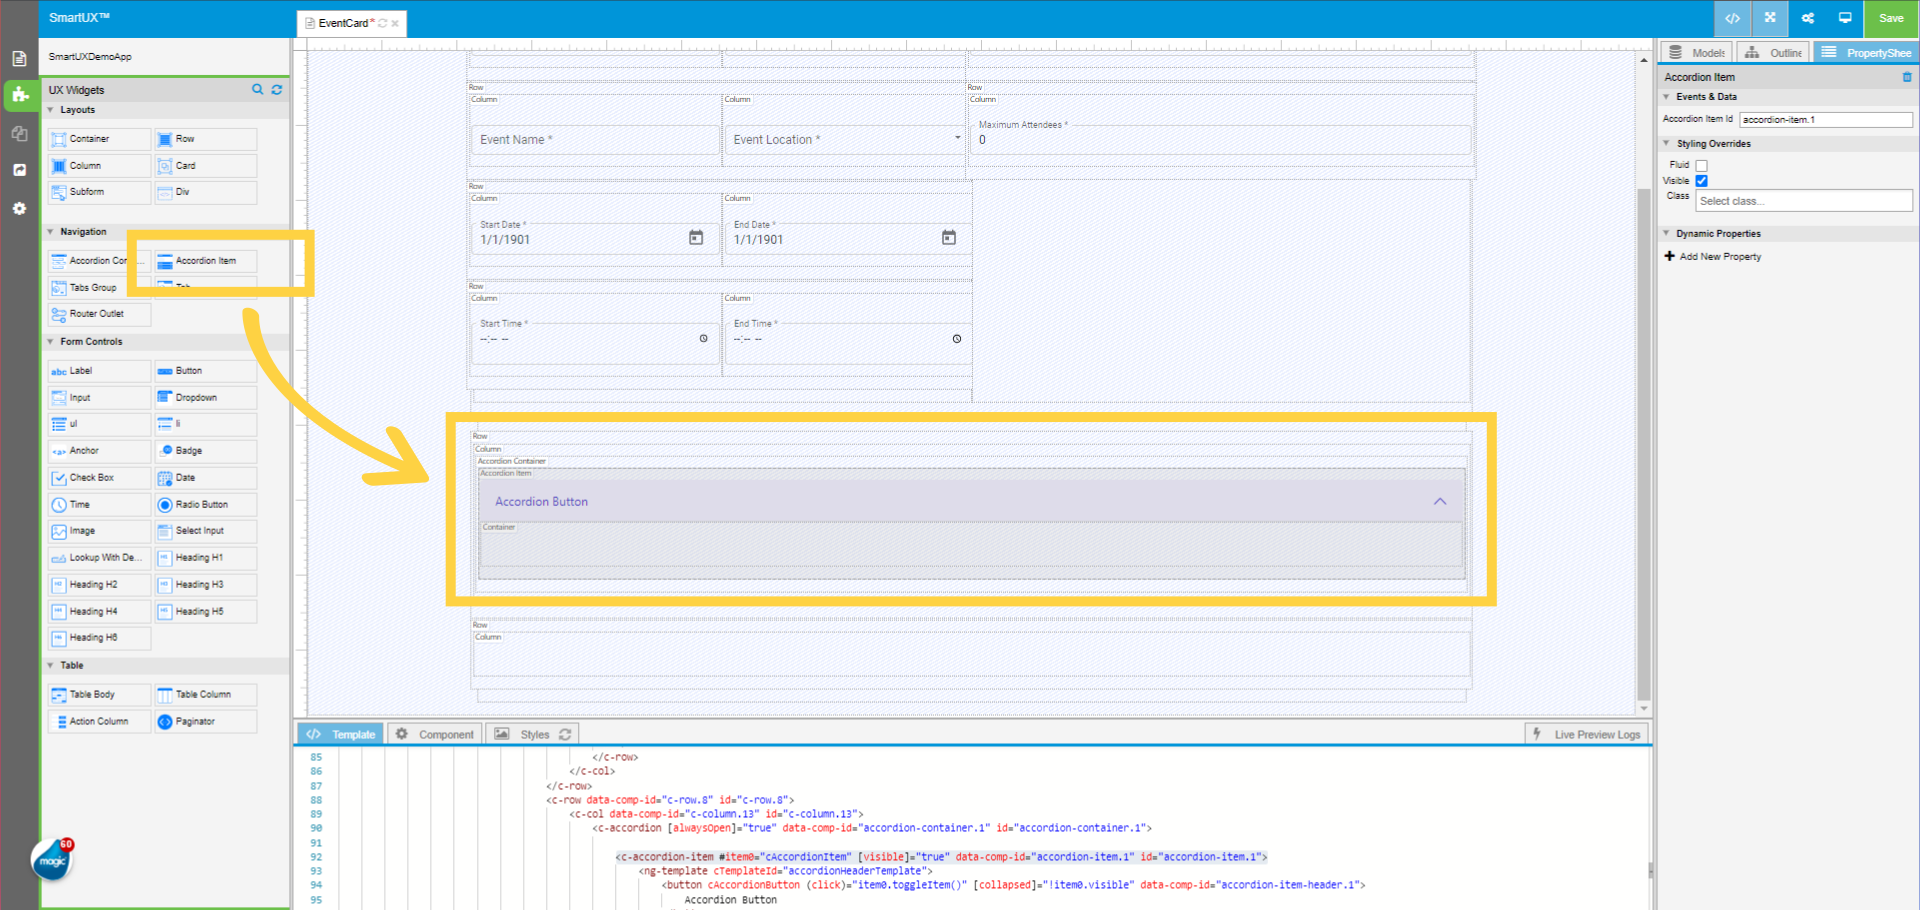Click the code view icon in top toolbar
The width and height of the screenshot is (1920, 910).
[x=1732, y=18]
